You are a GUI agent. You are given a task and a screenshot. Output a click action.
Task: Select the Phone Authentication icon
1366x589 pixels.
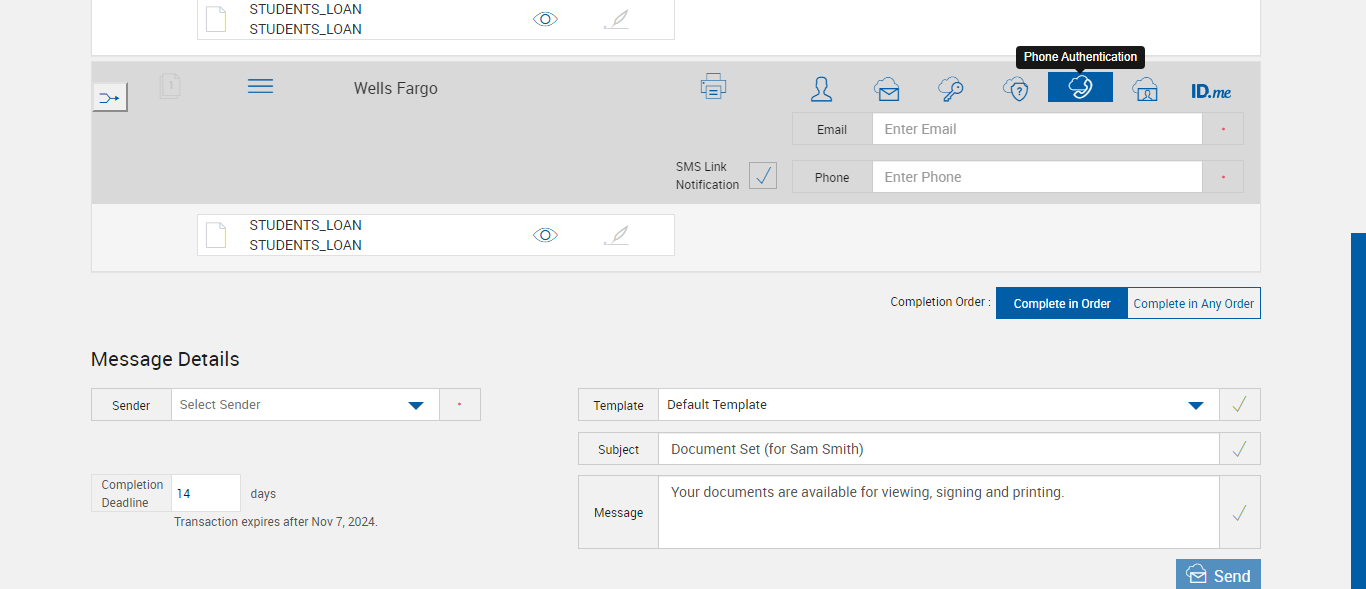point(1080,87)
